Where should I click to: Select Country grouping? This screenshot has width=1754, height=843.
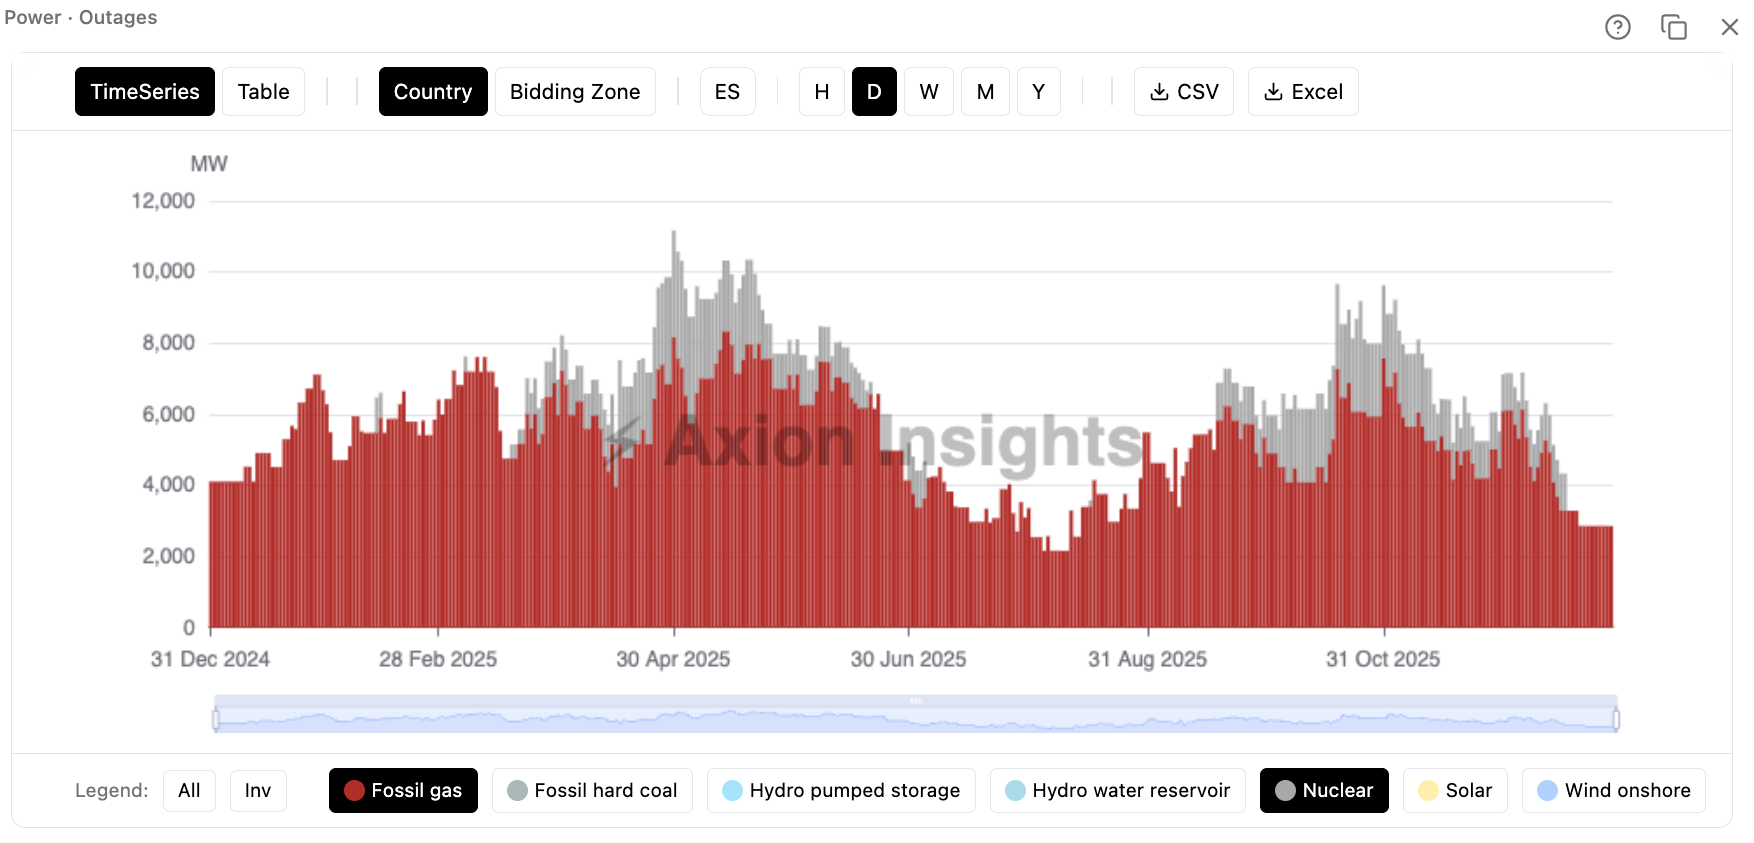(x=432, y=92)
